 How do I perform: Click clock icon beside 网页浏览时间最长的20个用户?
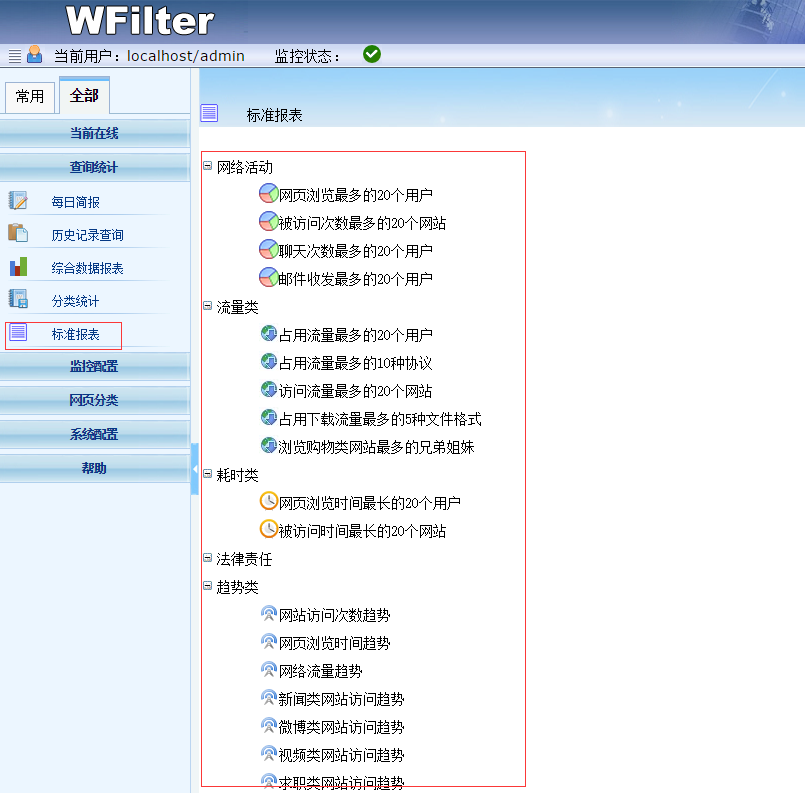[268, 502]
